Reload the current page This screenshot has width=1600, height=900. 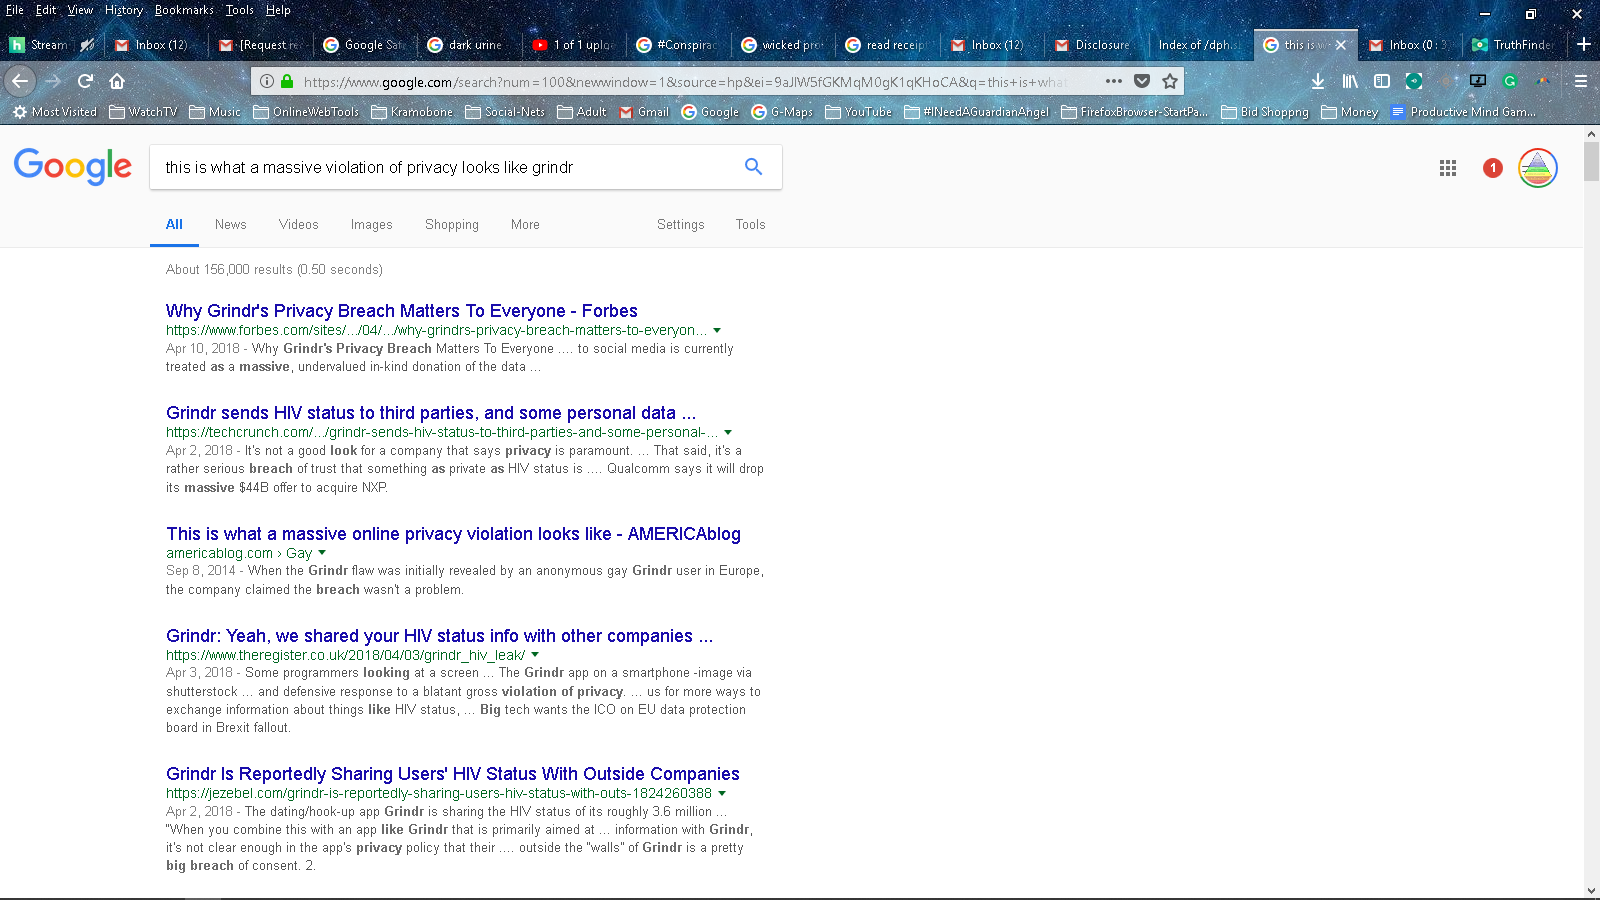(86, 81)
